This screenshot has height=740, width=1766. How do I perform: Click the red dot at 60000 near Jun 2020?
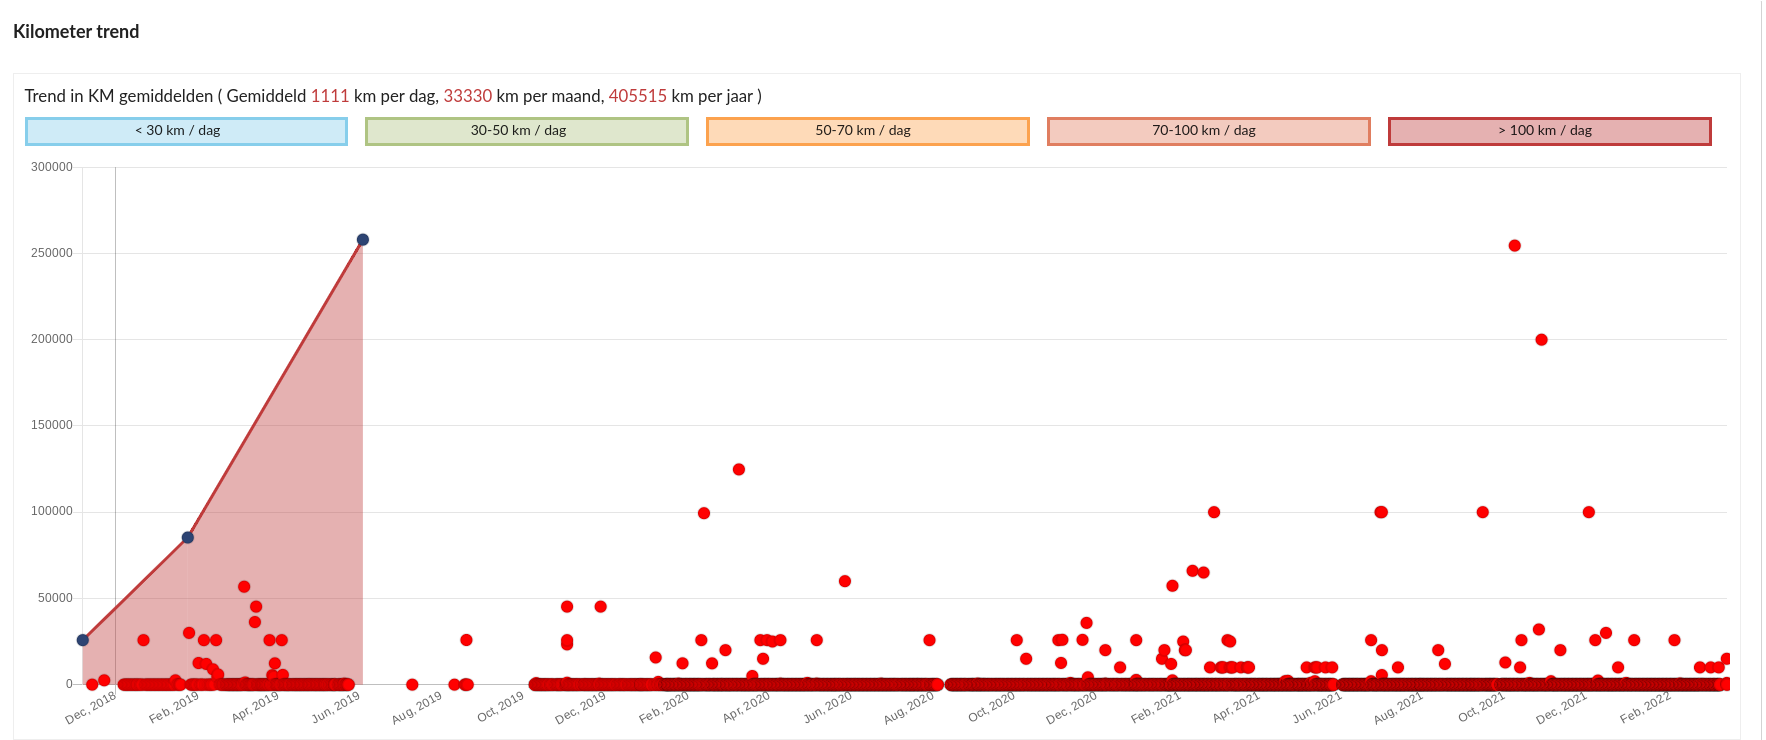[845, 581]
